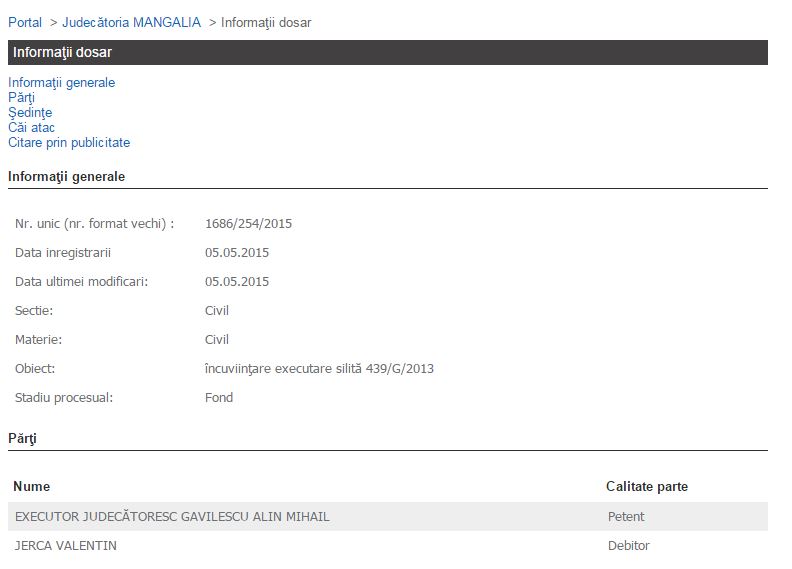Click the bold Informații generale section heading
Image resolution: width=792 pixels, height=569 pixels.
[x=66, y=176]
